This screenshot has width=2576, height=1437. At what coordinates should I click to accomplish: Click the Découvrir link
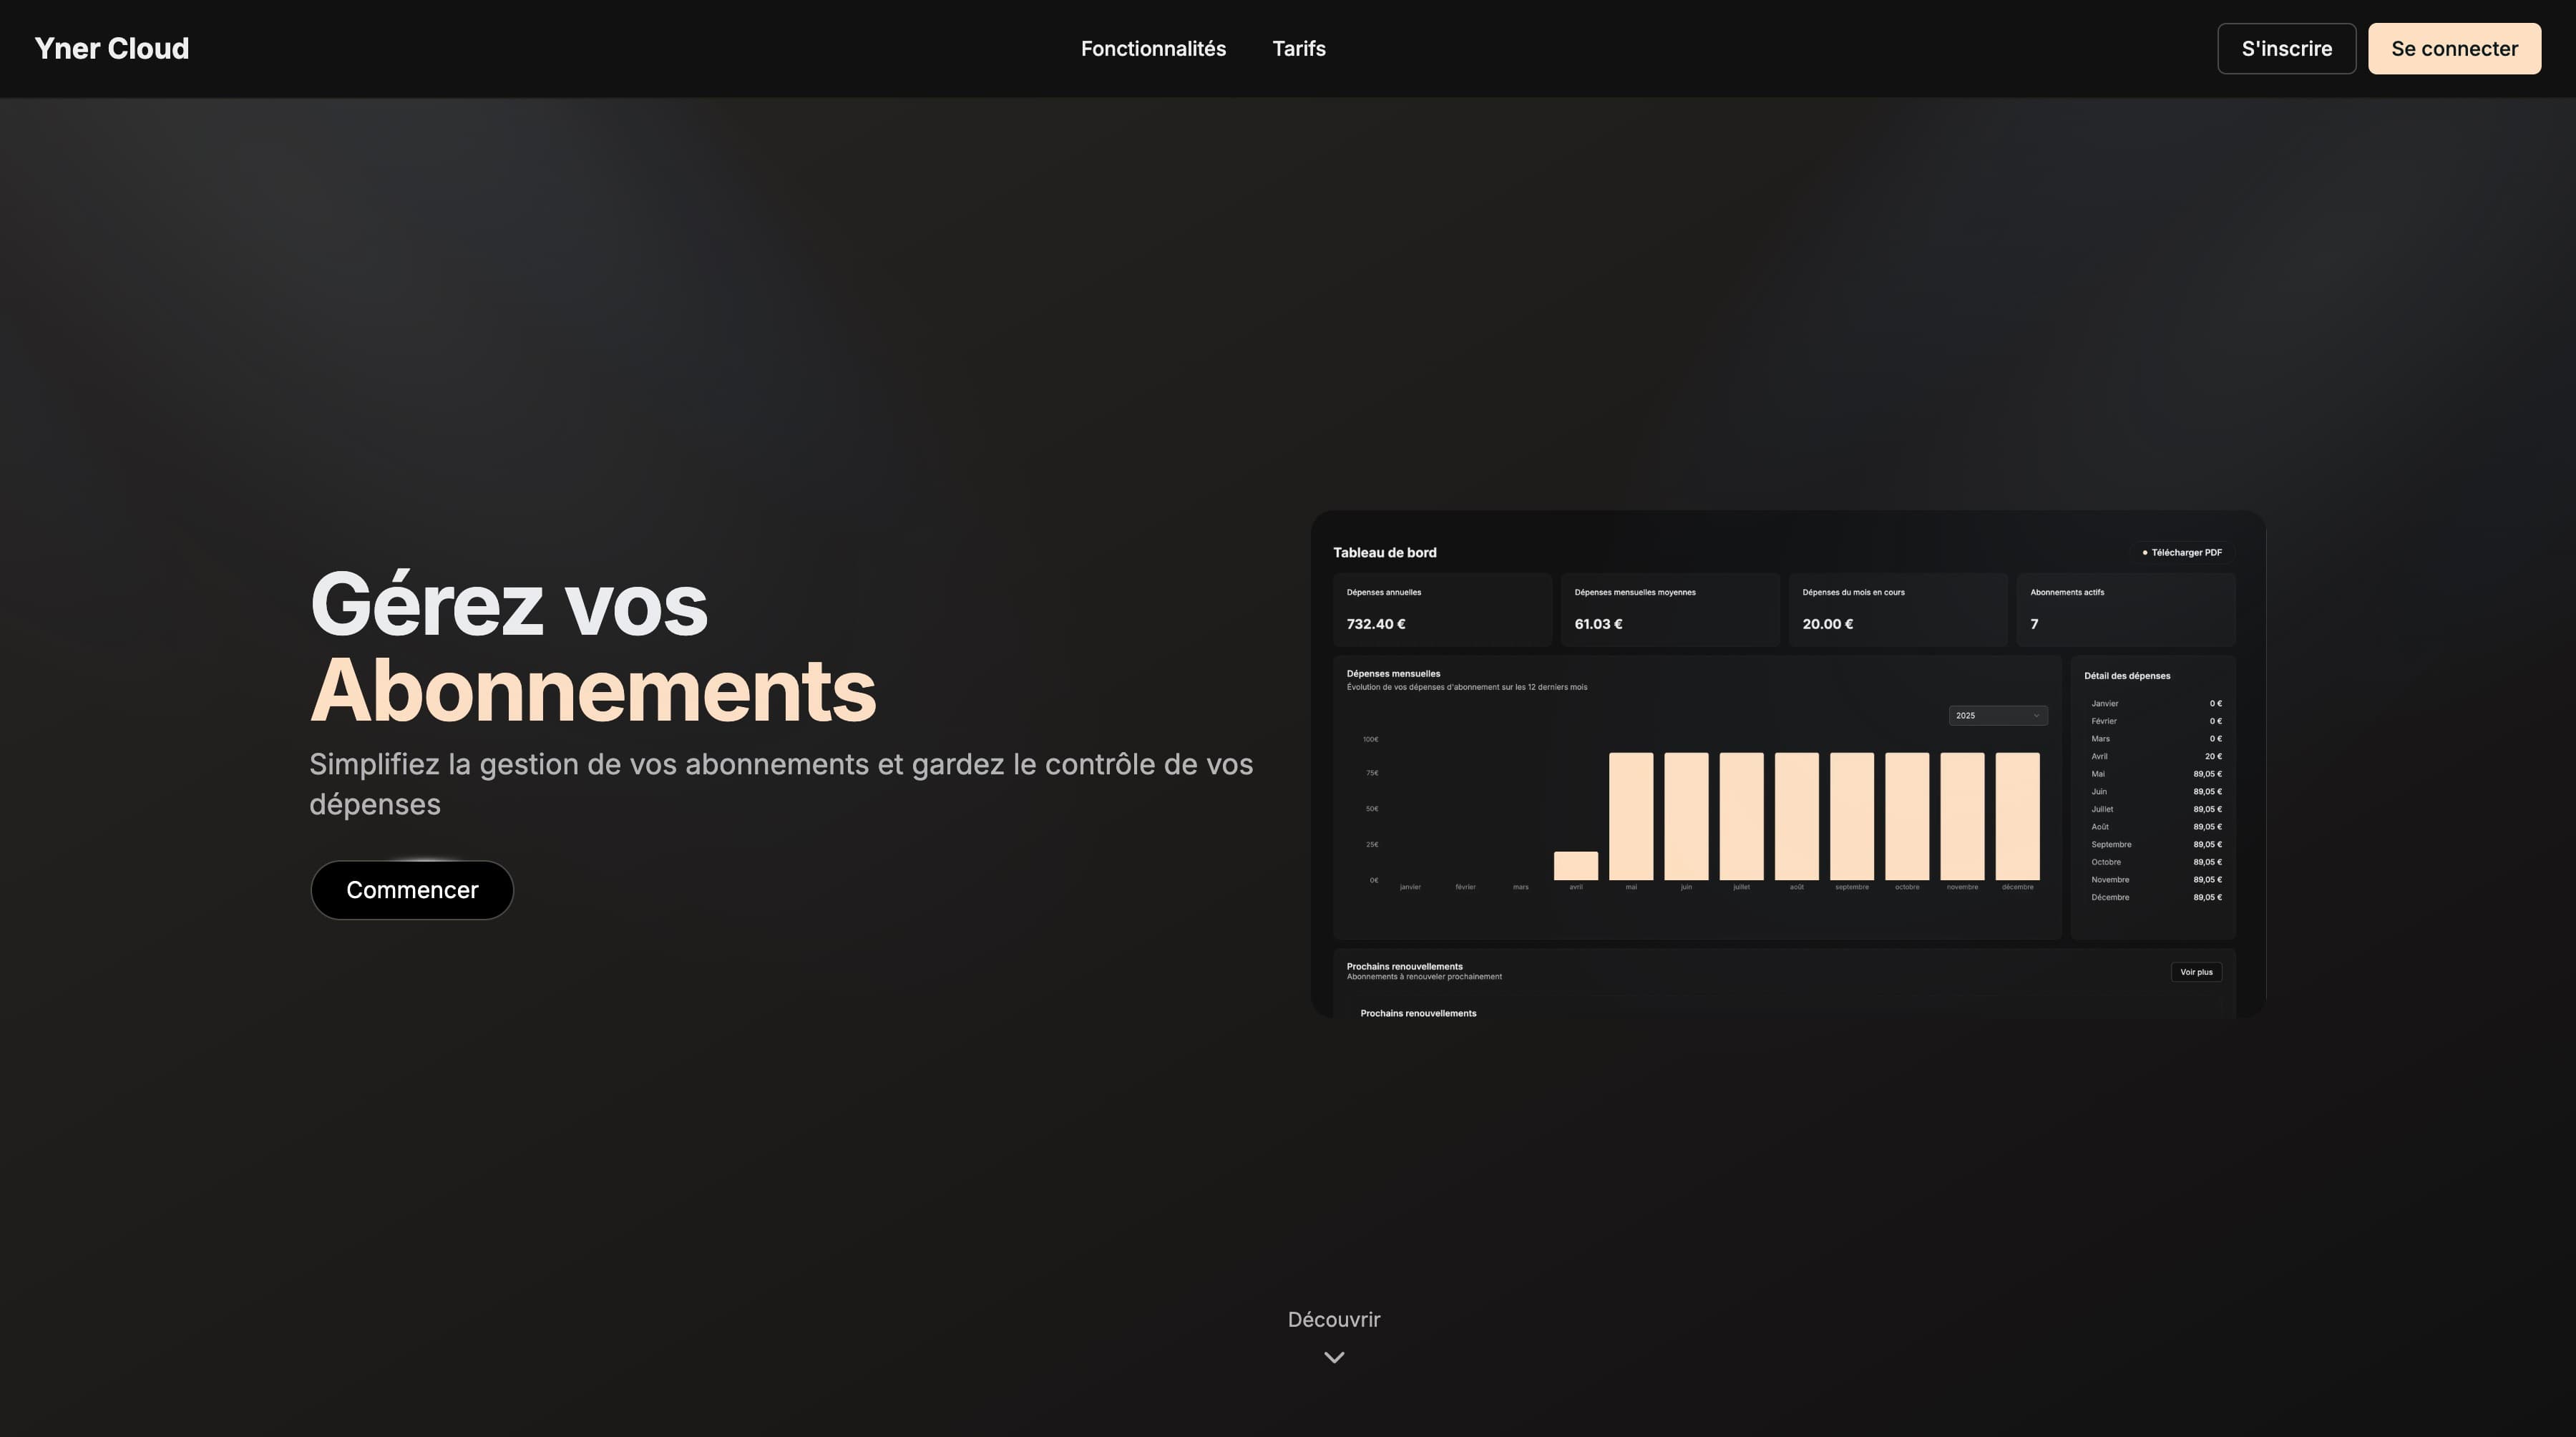pyautogui.click(x=1333, y=1319)
